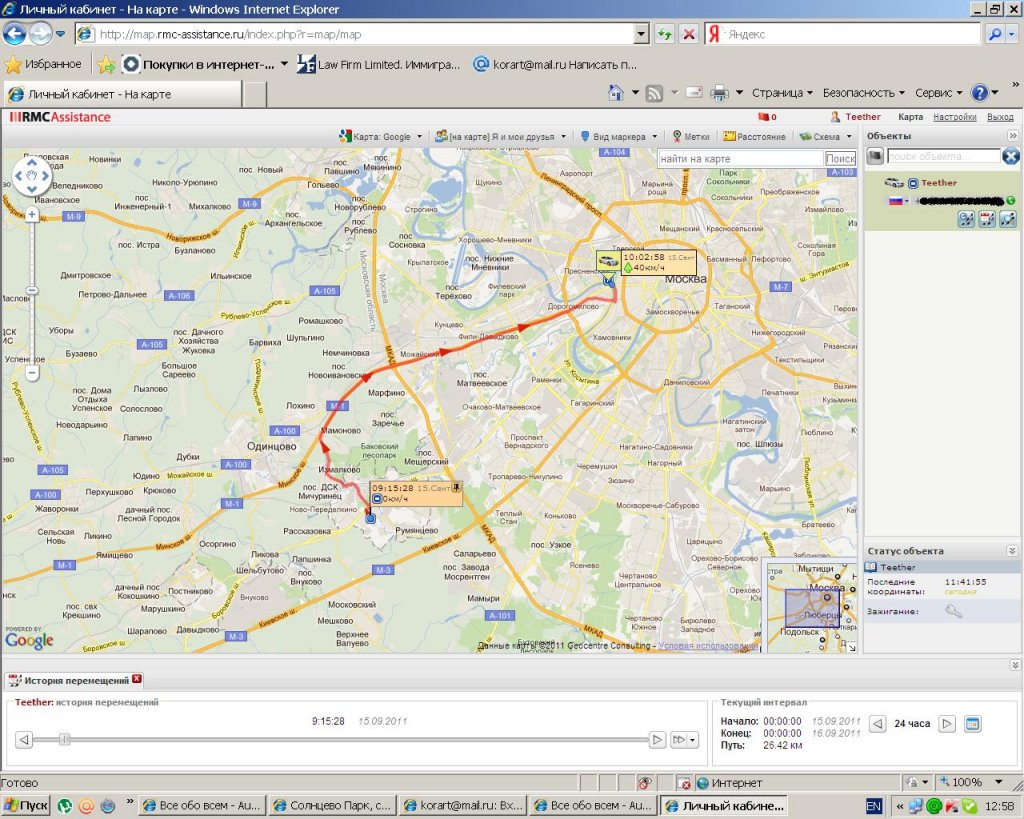The width and height of the screenshot is (1024, 819).
Task: Click the Пуск Start button
Action: [x=27, y=806]
